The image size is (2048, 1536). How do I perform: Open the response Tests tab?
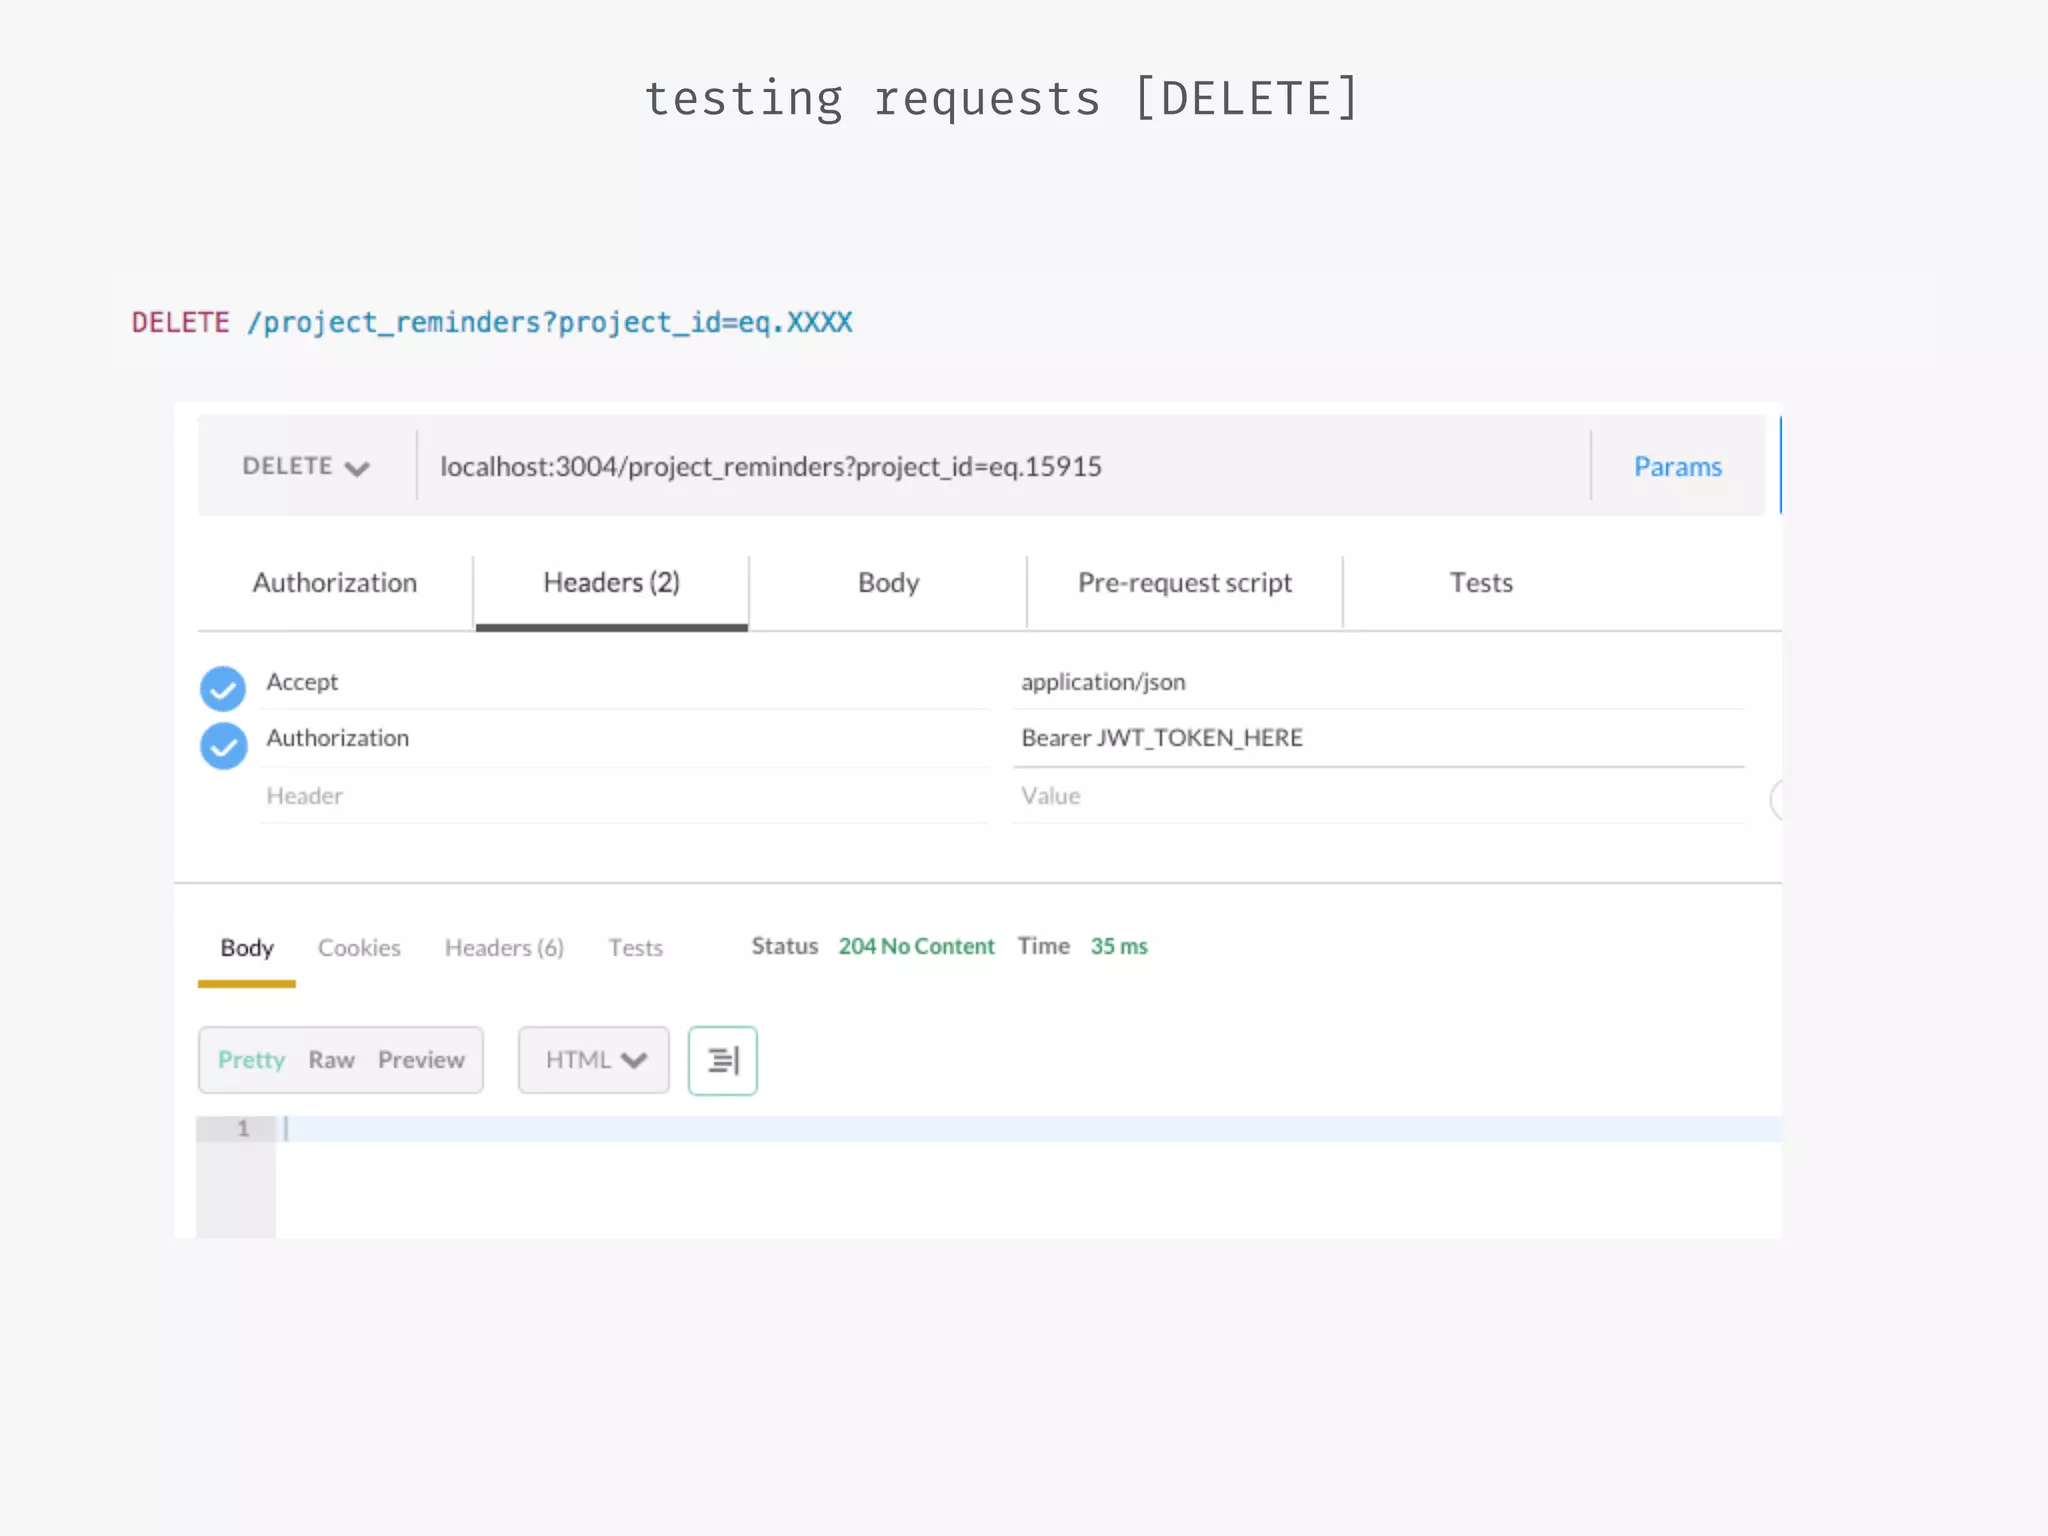636,948
